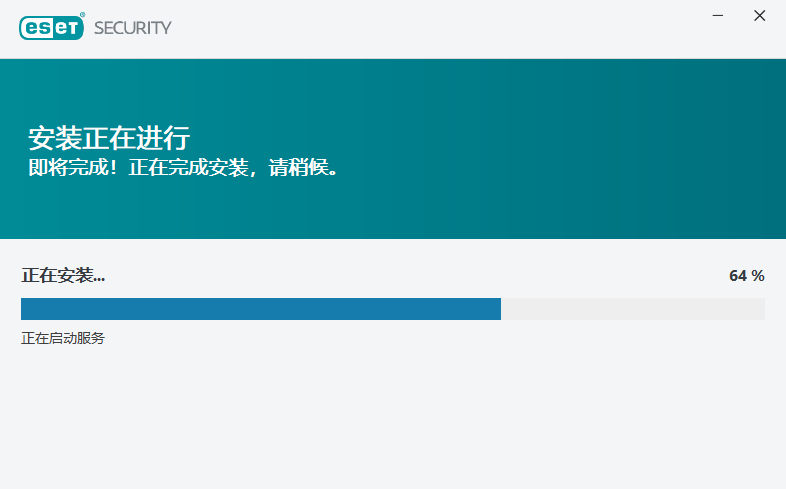Click the 正在启动服务 status text
Image resolution: width=786 pixels, height=489 pixels.
[x=63, y=338]
